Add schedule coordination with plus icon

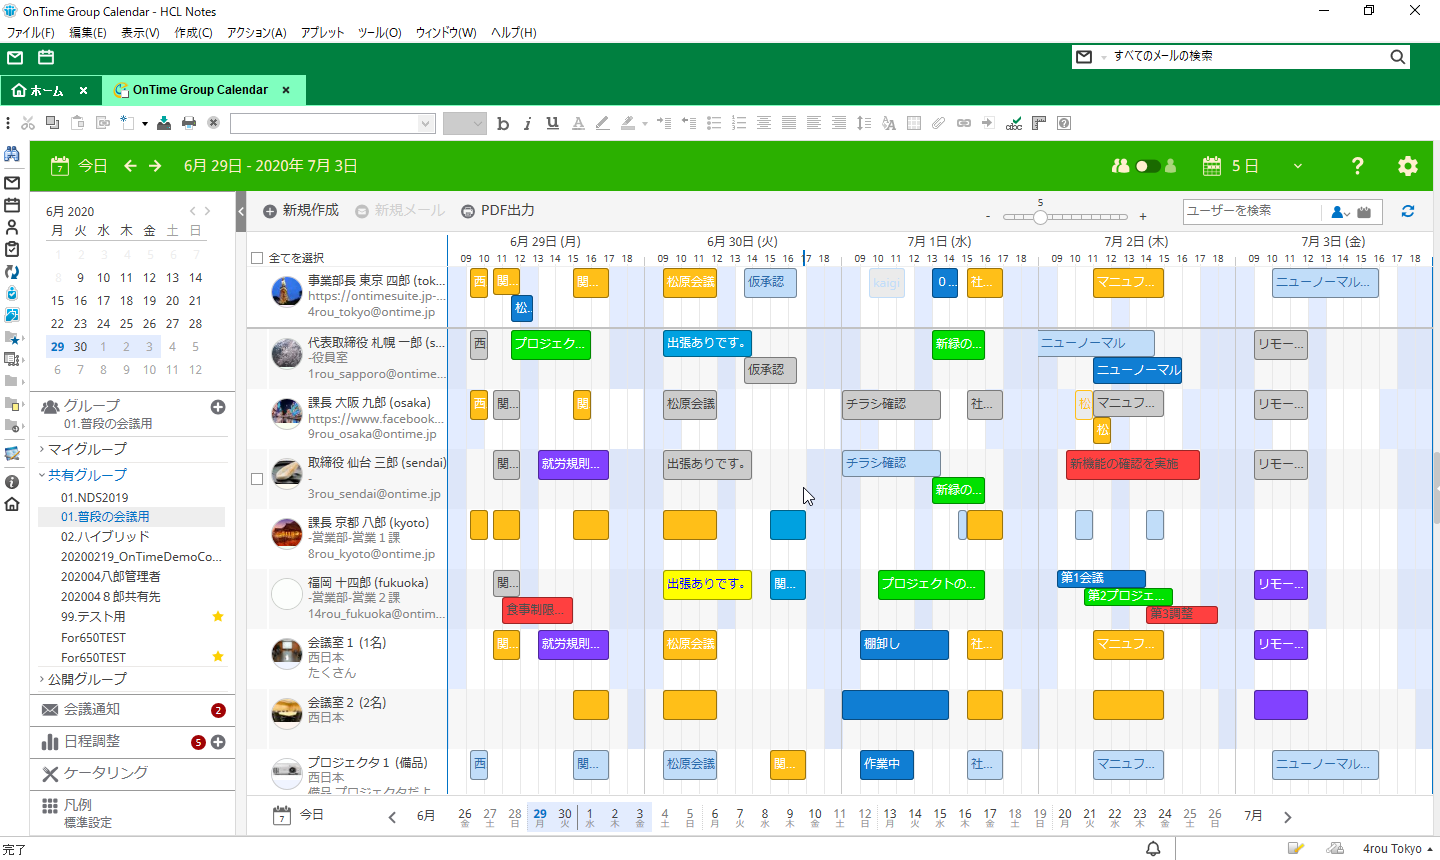pyautogui.click(x=218, y=742)
